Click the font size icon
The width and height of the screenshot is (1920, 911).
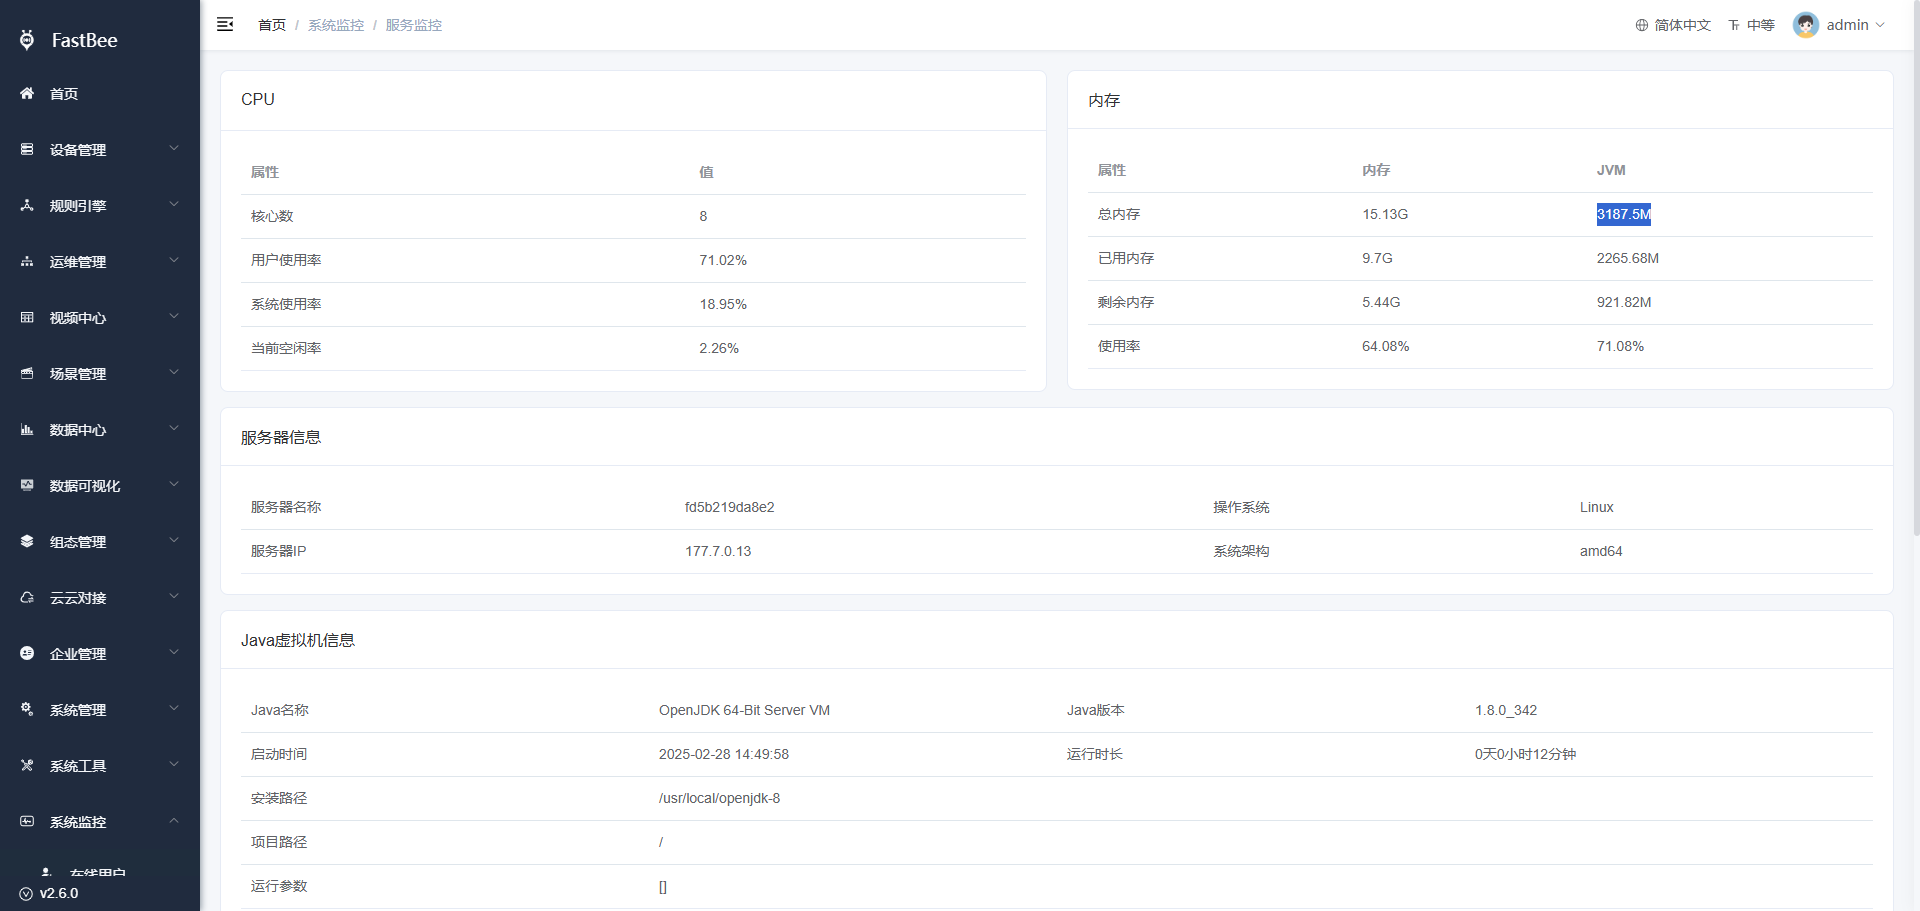[1734, 25]
